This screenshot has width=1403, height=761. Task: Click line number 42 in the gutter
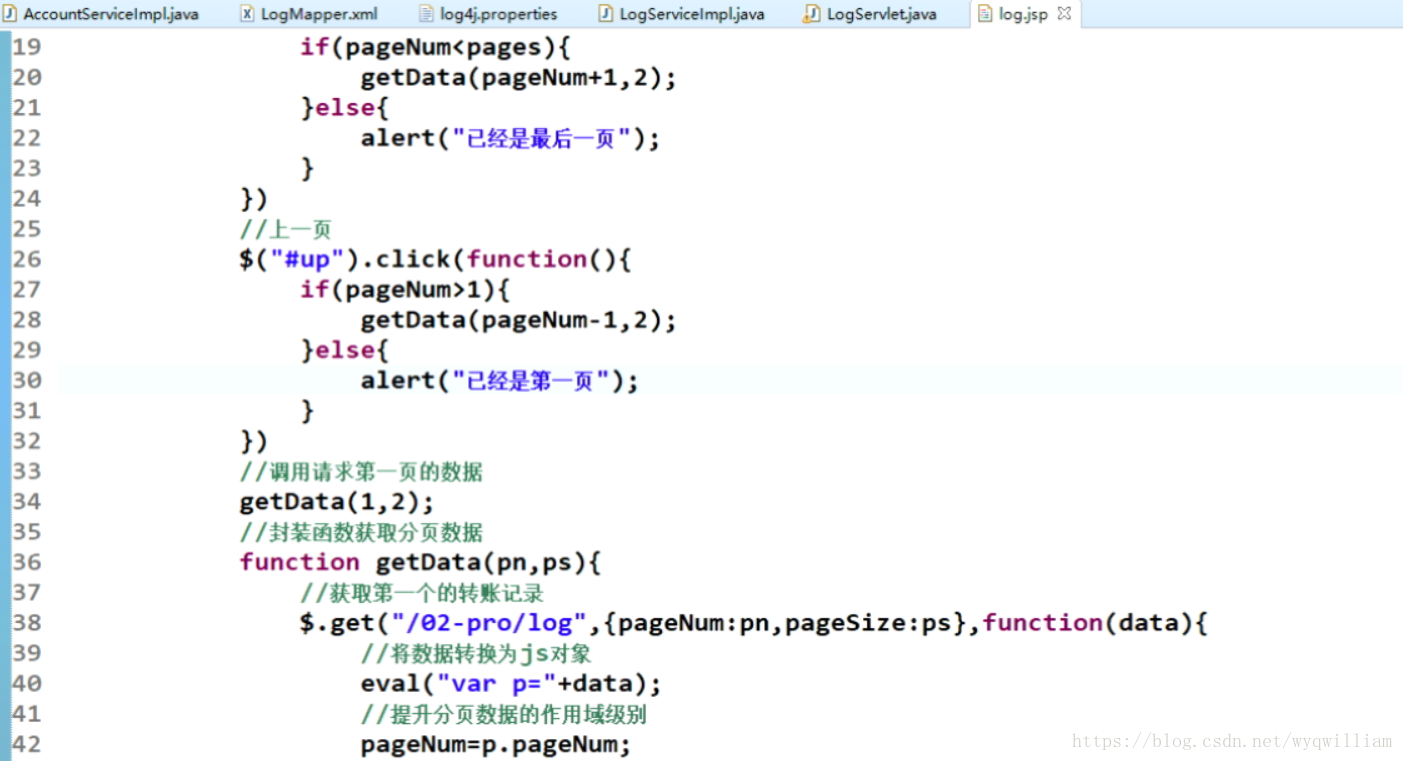27,744
